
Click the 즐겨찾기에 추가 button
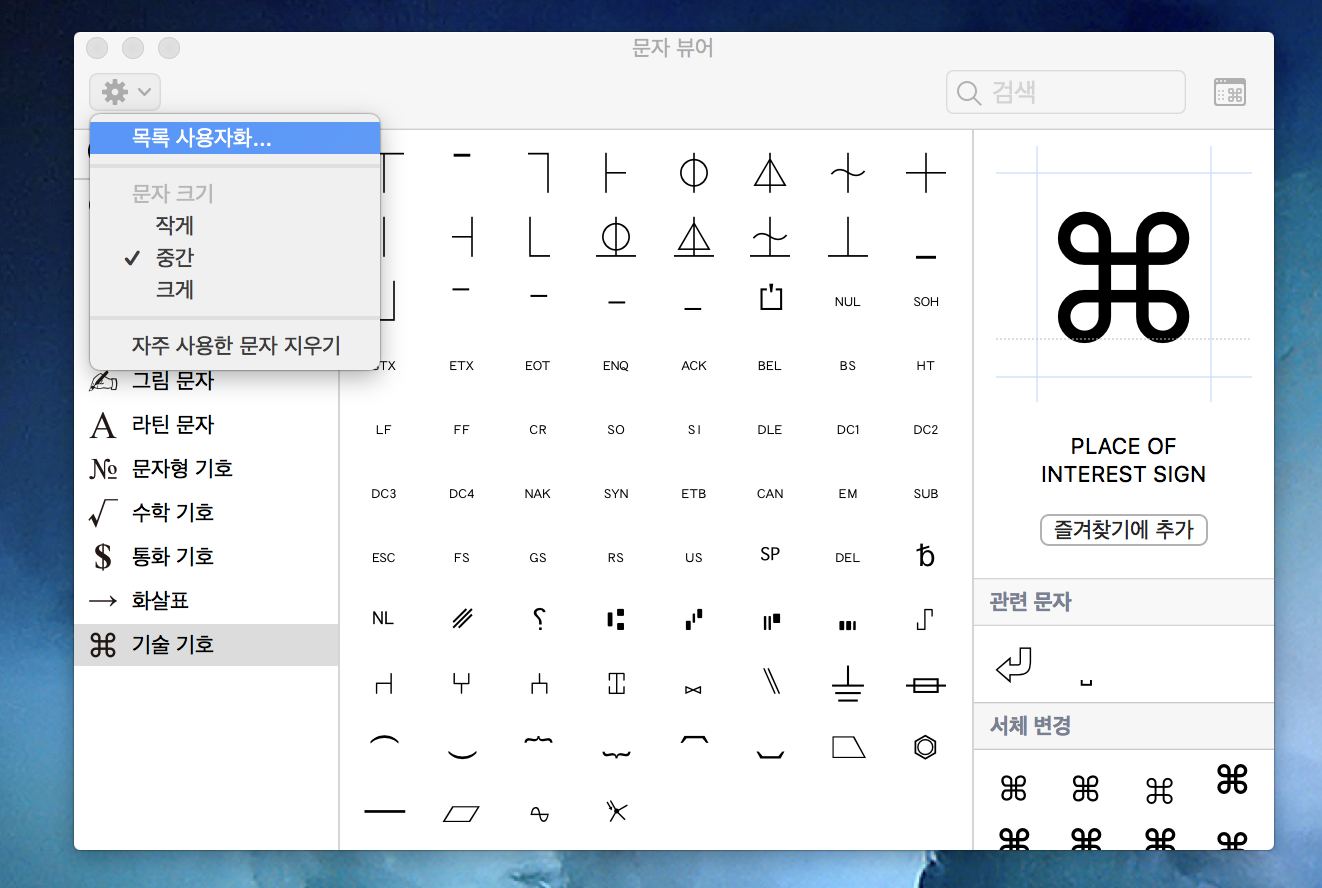1123,530
